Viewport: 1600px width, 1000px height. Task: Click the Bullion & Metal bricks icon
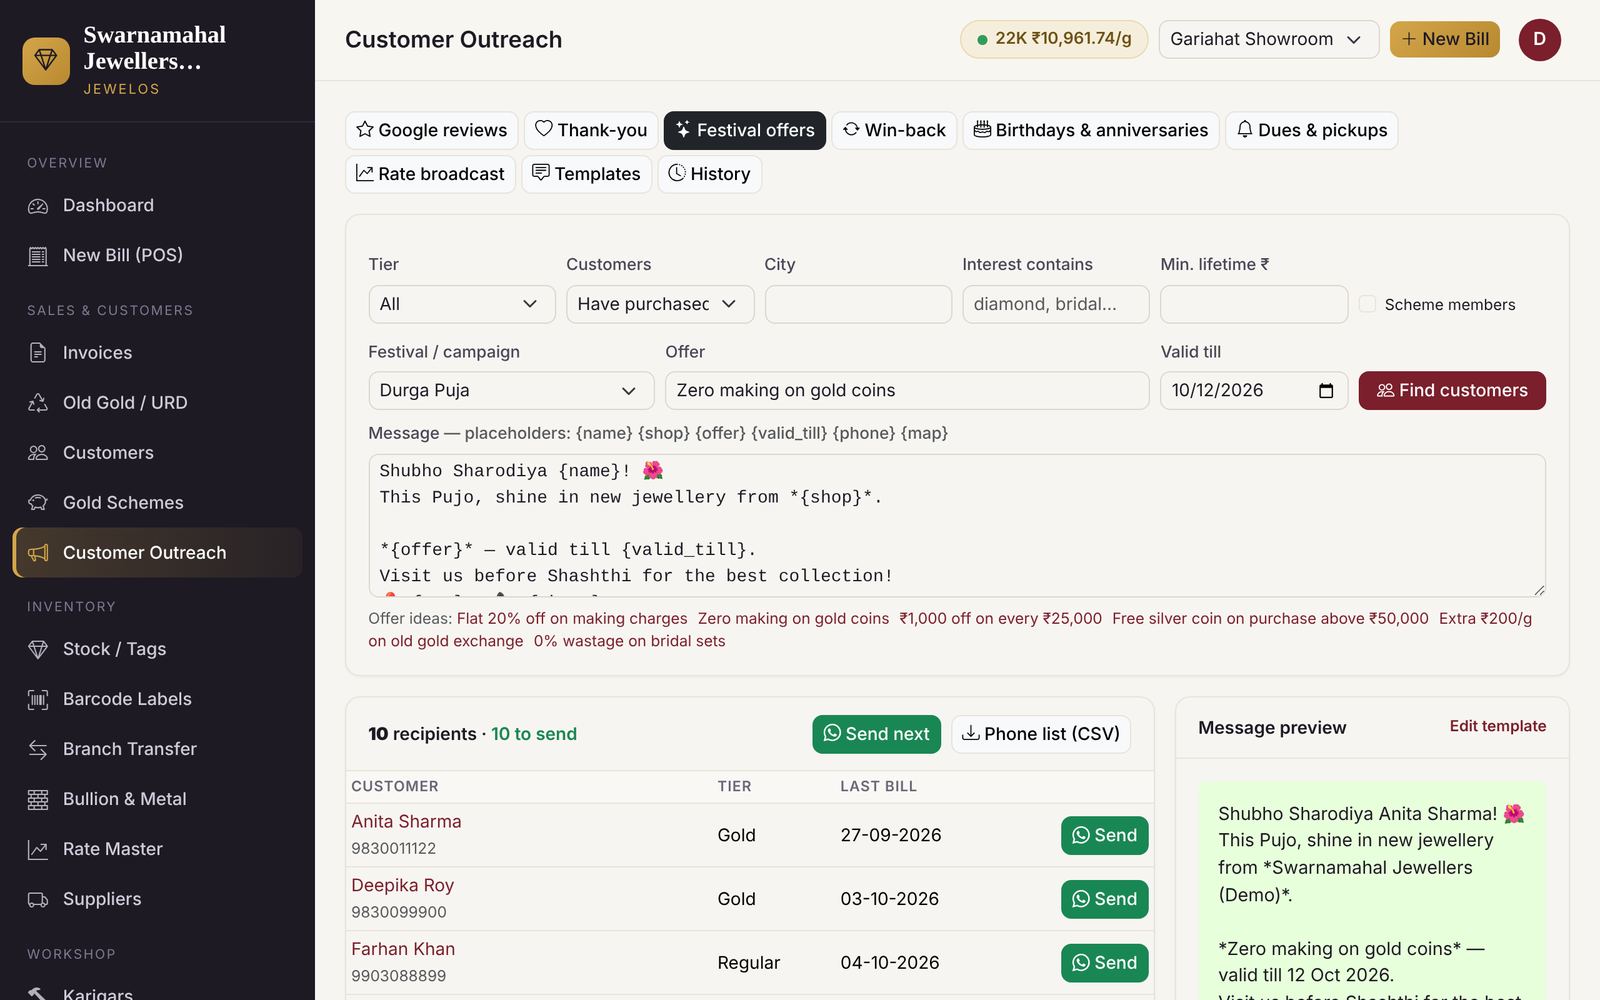pos(38,800)
